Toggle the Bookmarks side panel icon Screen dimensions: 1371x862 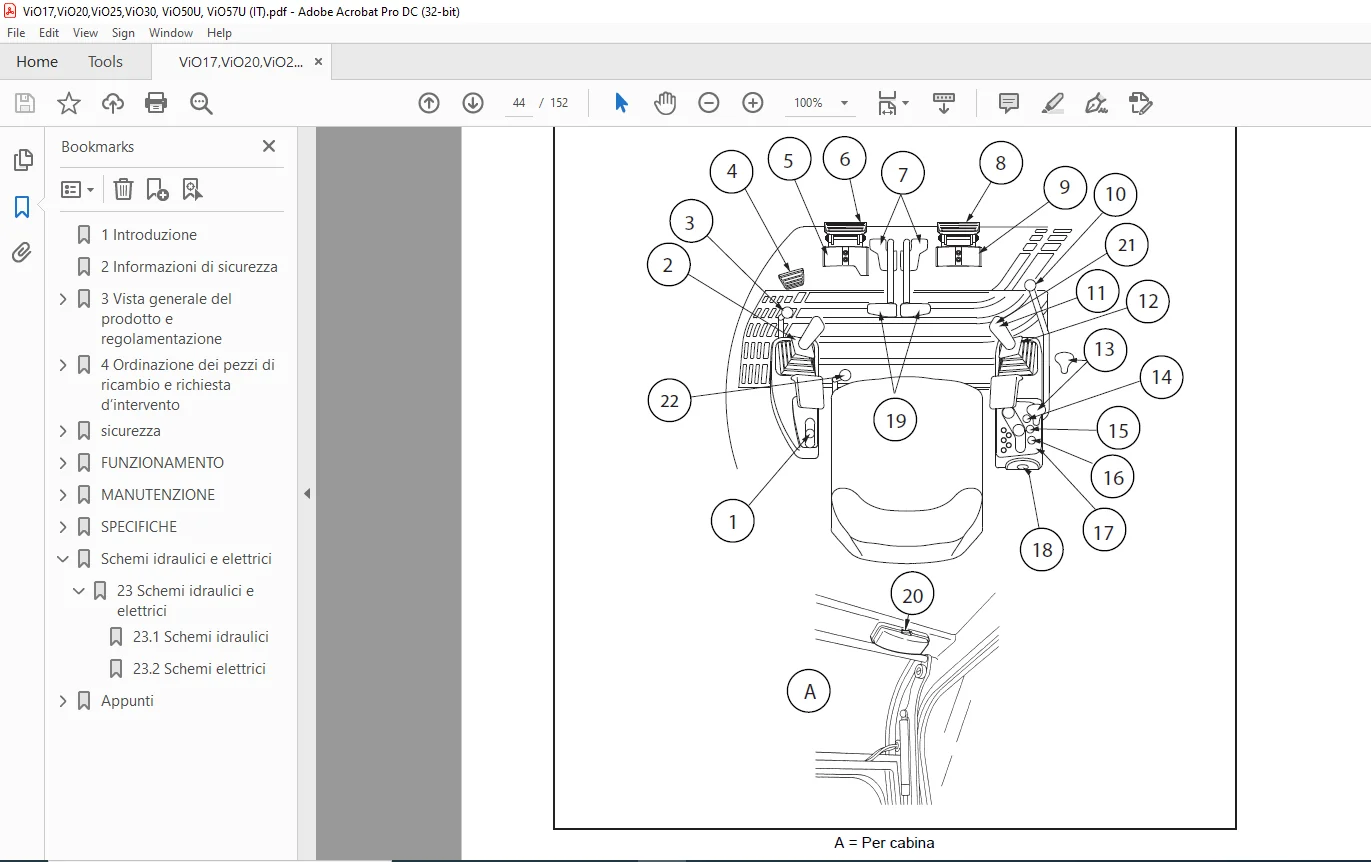[x=22, y=207]
